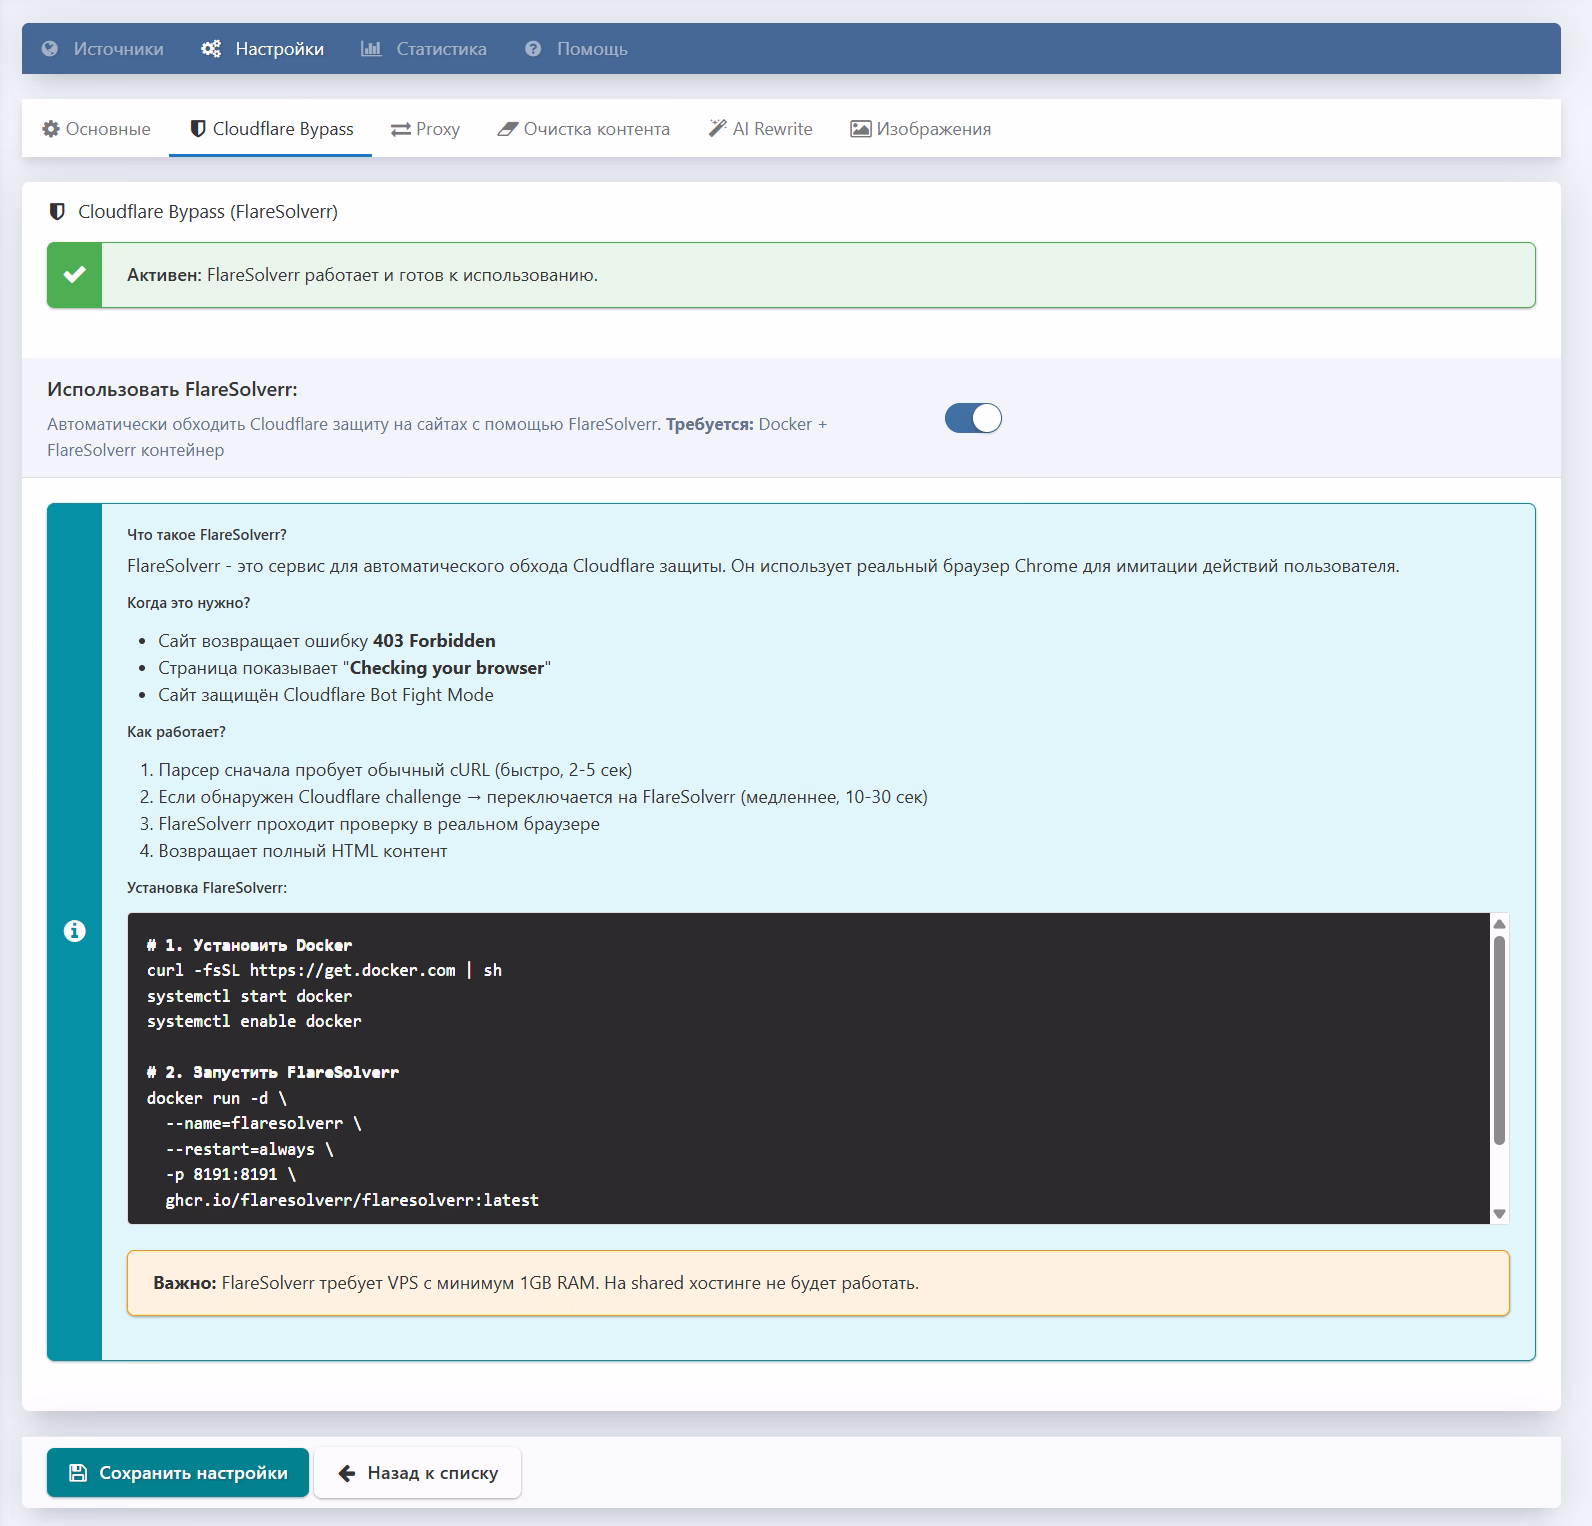
Task: Click the code block scrollbar thumb
Action: click(x=1499, y=1040)
